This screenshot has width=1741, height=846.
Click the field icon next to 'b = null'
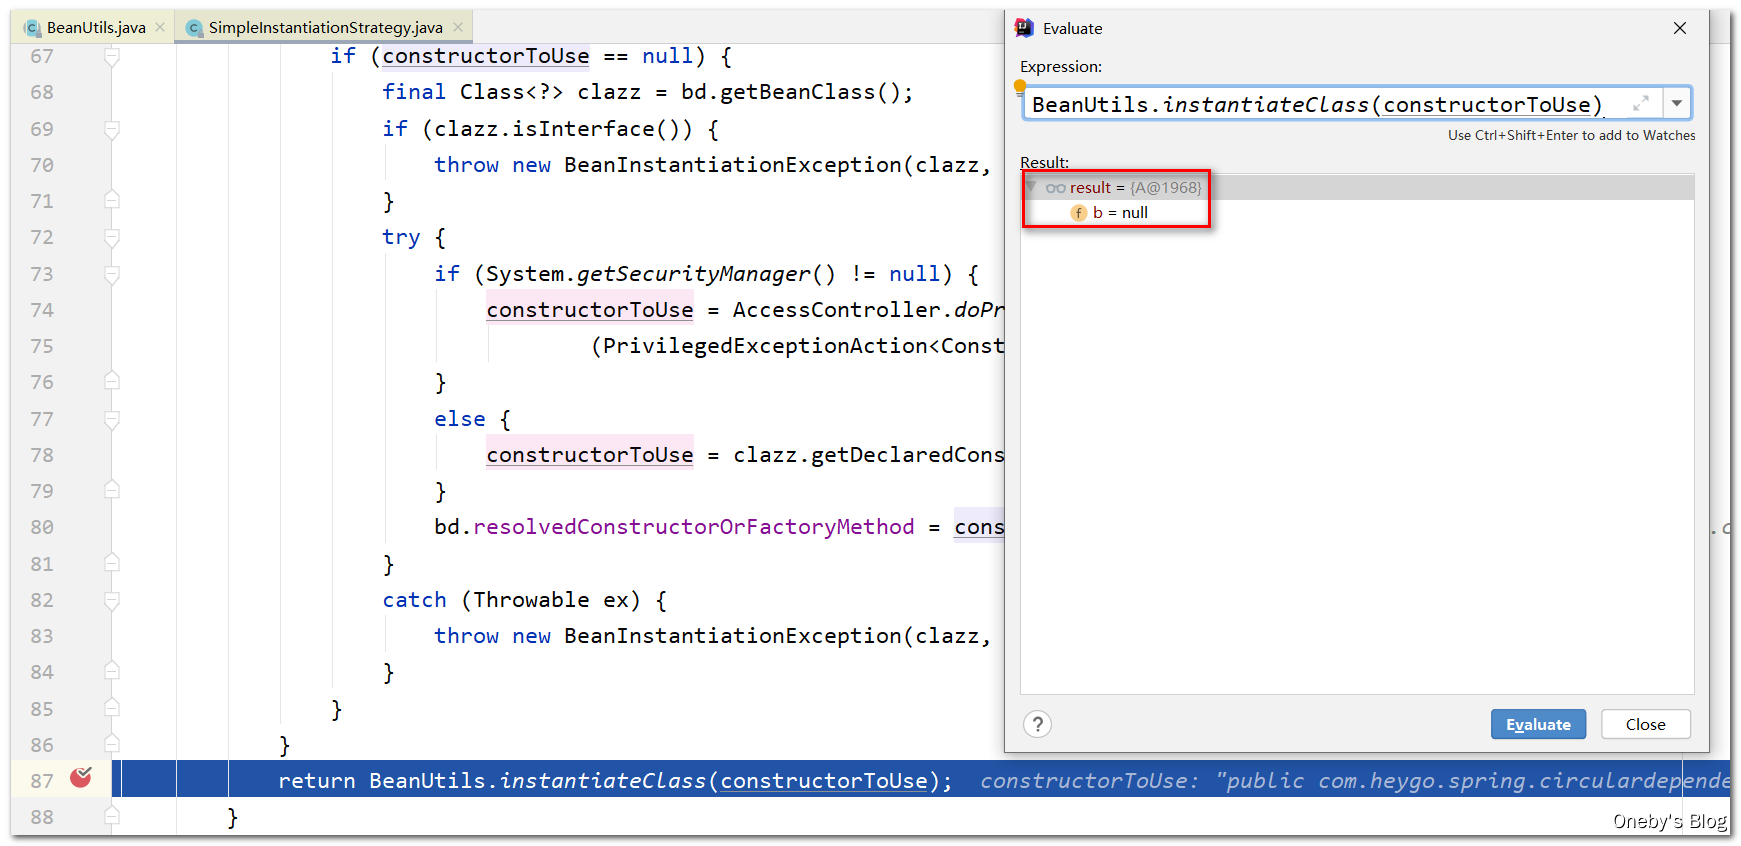point(1079,213)
